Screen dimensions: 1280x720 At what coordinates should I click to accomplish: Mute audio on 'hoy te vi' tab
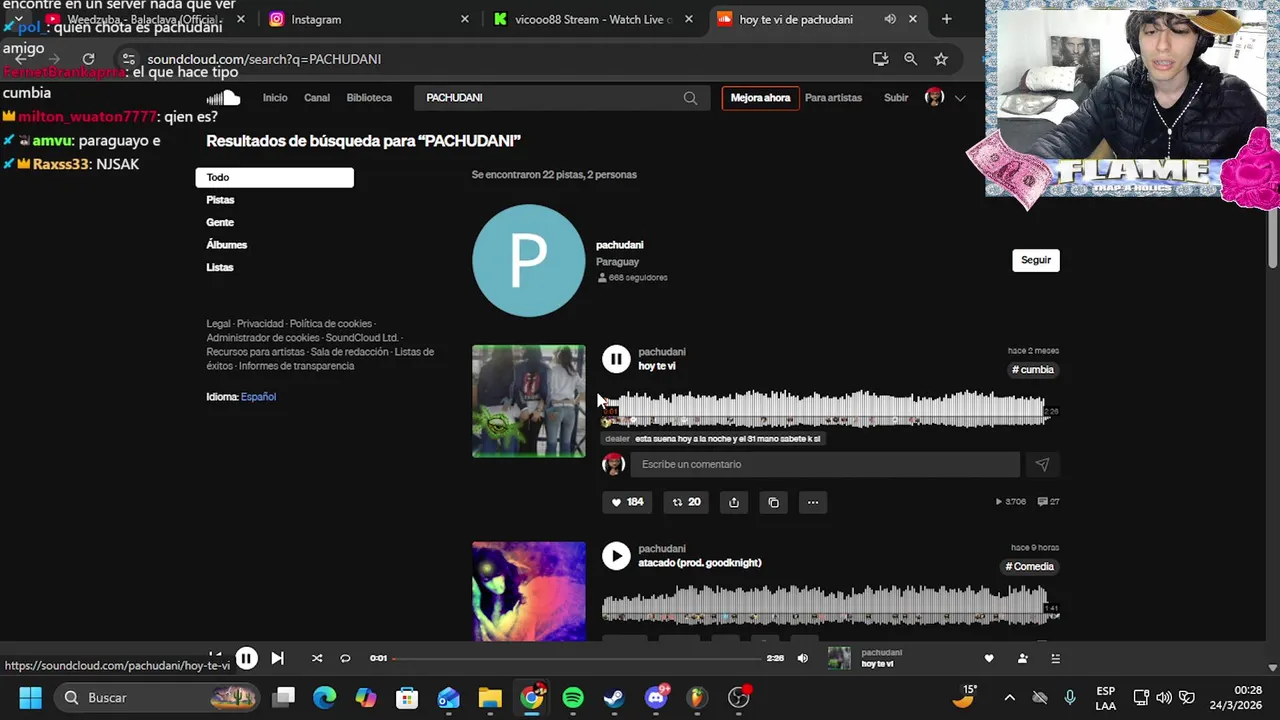[890, 19]
